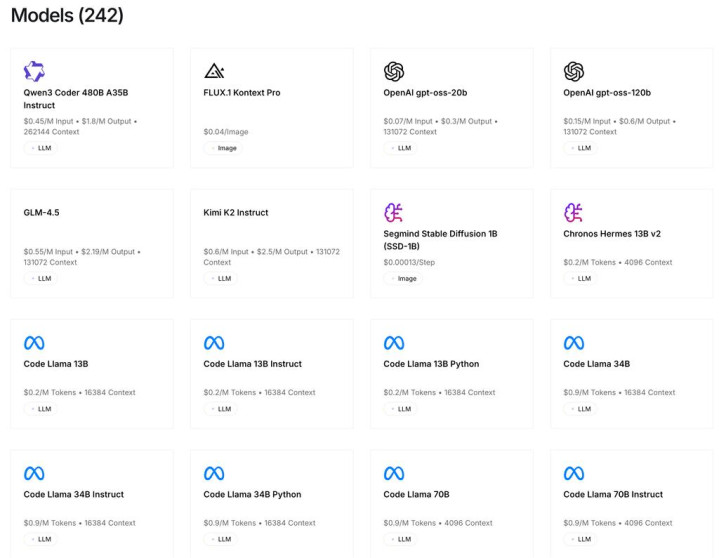This screenshot has height=558, width=719.
Task: Select LLM tag on Code Llama 34B card
Action: pyautogui.click(x=582, y=409)
